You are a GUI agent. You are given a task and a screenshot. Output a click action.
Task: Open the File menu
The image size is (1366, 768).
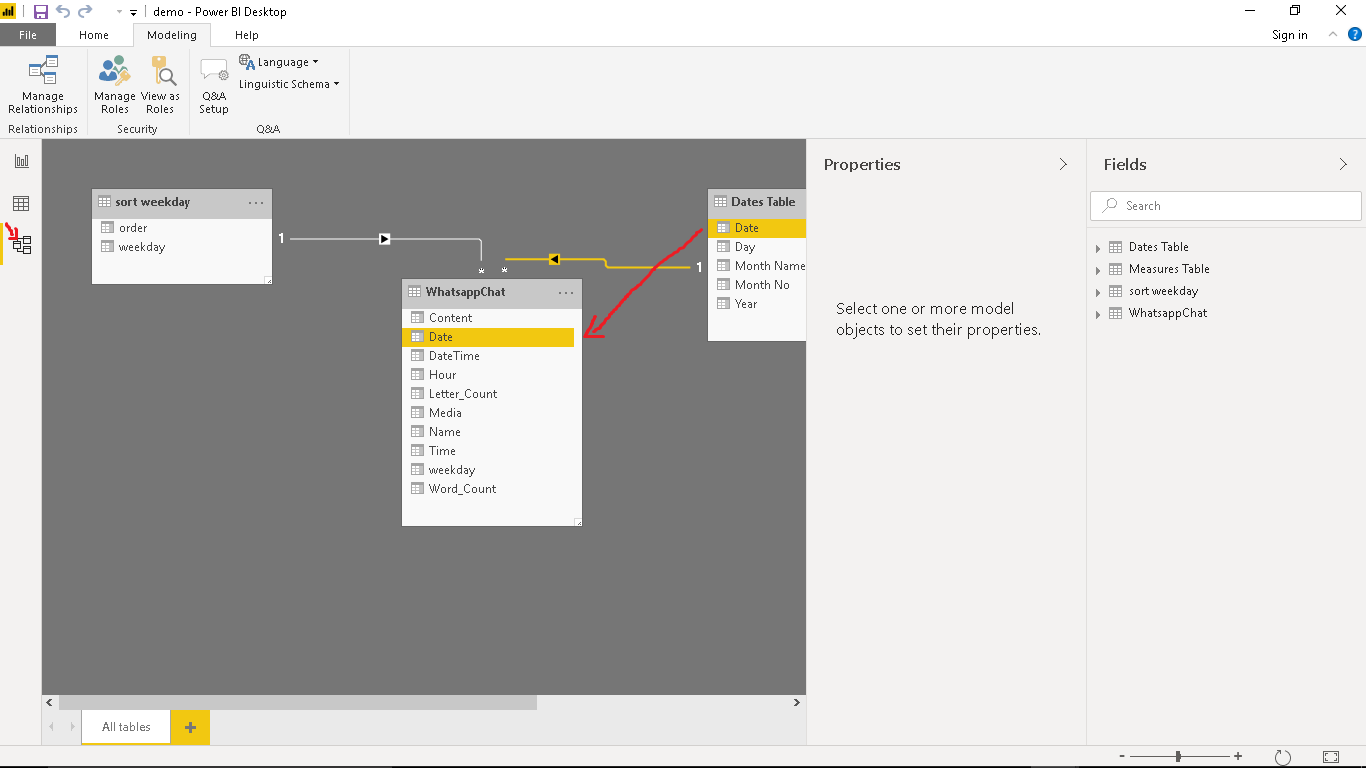28,35
